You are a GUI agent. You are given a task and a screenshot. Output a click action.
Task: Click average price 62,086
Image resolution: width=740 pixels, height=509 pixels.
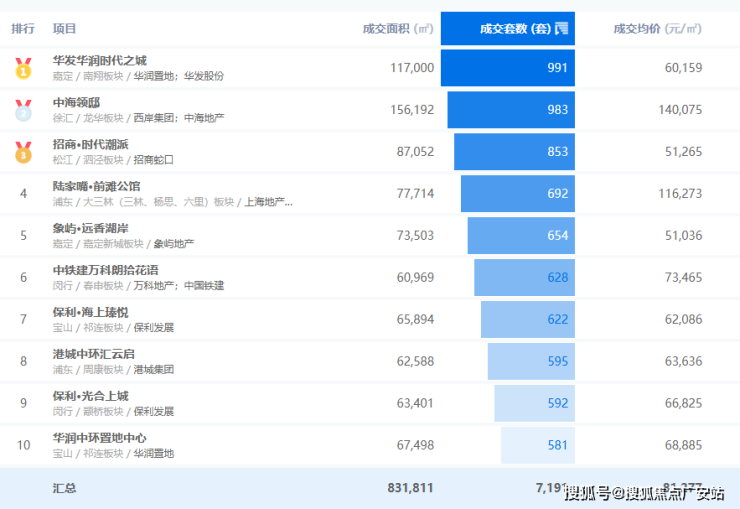[683, 320]
